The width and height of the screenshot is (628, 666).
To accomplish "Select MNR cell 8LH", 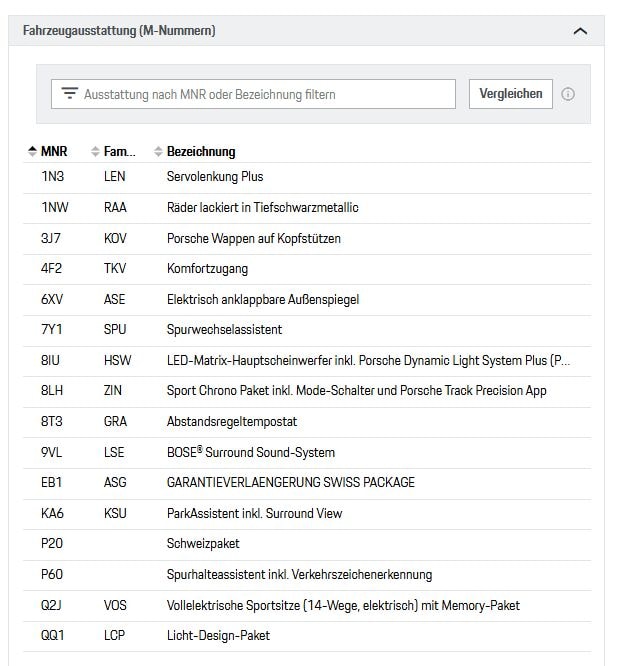I will pos(52,390).
